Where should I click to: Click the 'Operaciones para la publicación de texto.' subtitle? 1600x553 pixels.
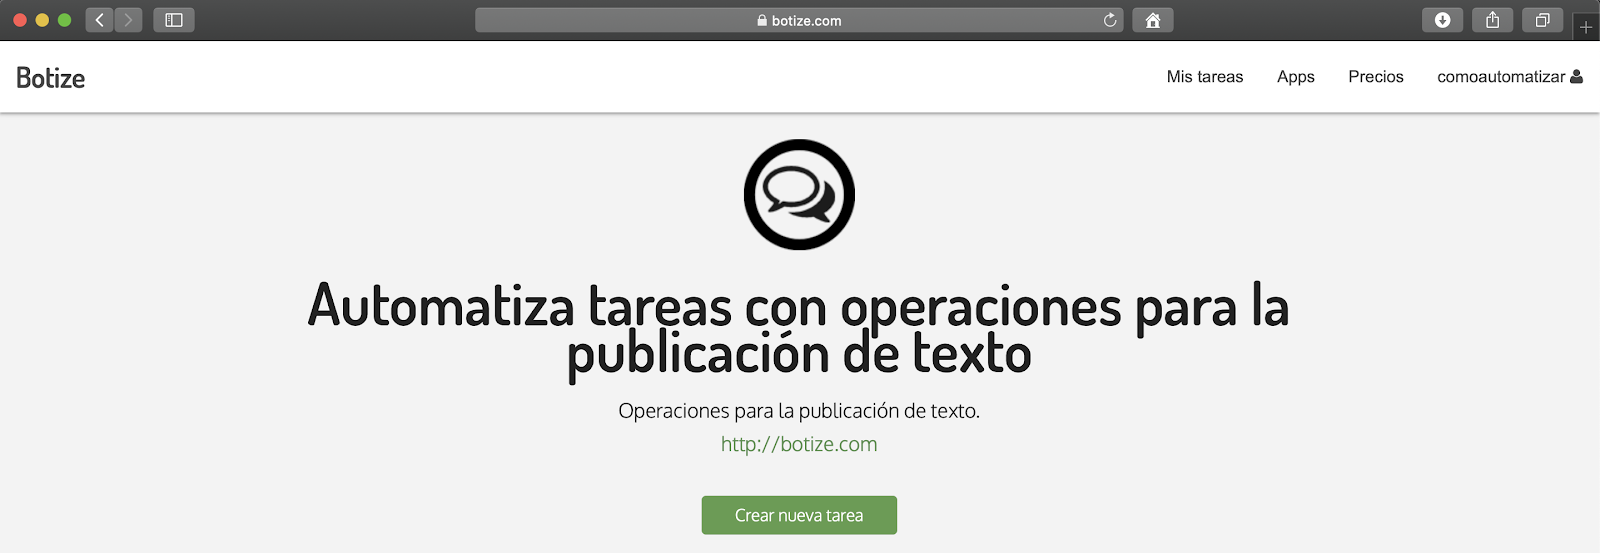pyautogui.click(x=799, y=411)
